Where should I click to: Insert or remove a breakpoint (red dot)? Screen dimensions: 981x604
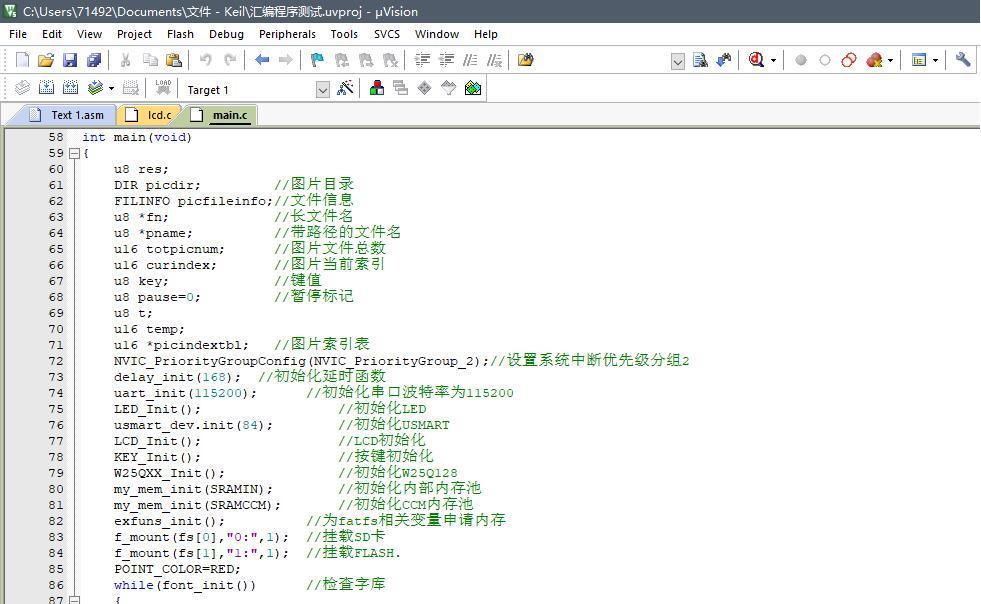click(x=801, y=60)
